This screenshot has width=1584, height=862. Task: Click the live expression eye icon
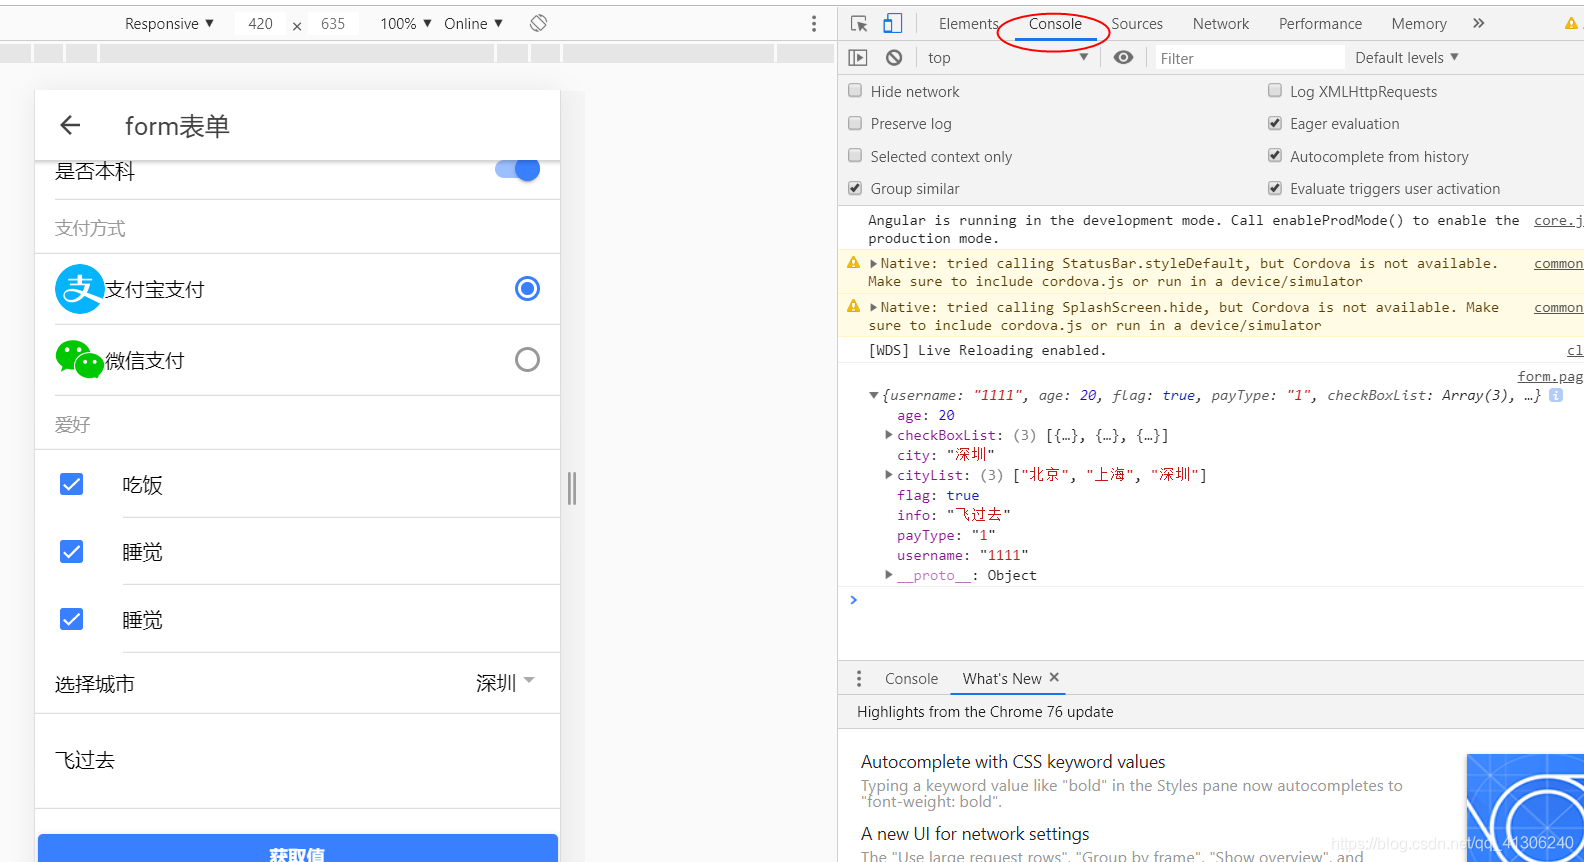(x=1124, y=57)
